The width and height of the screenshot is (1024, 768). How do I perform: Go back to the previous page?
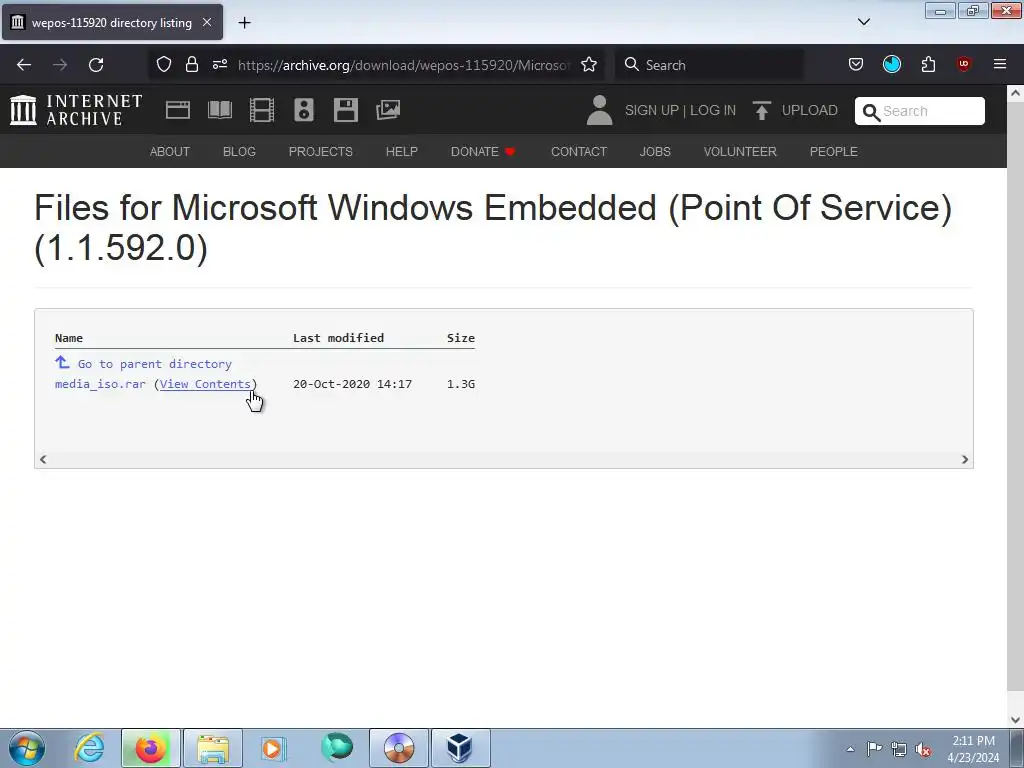click(24, 65)
